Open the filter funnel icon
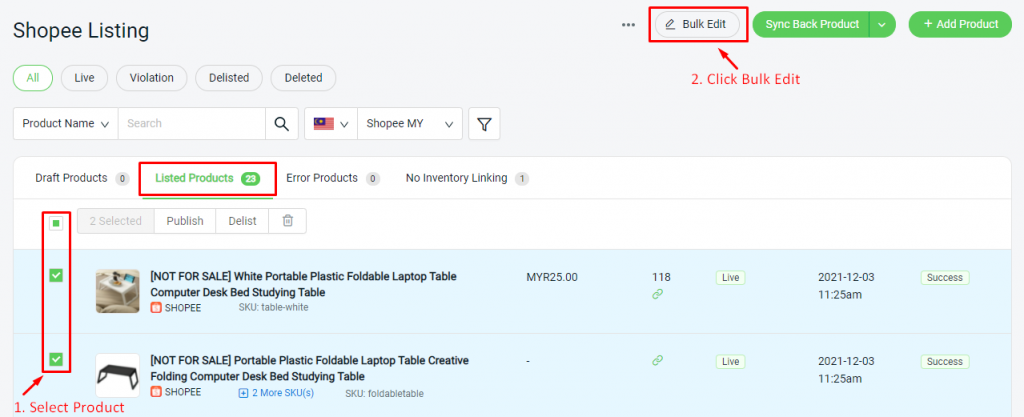This screenshot has height=417, width=1024. click(x=484, y=124)
